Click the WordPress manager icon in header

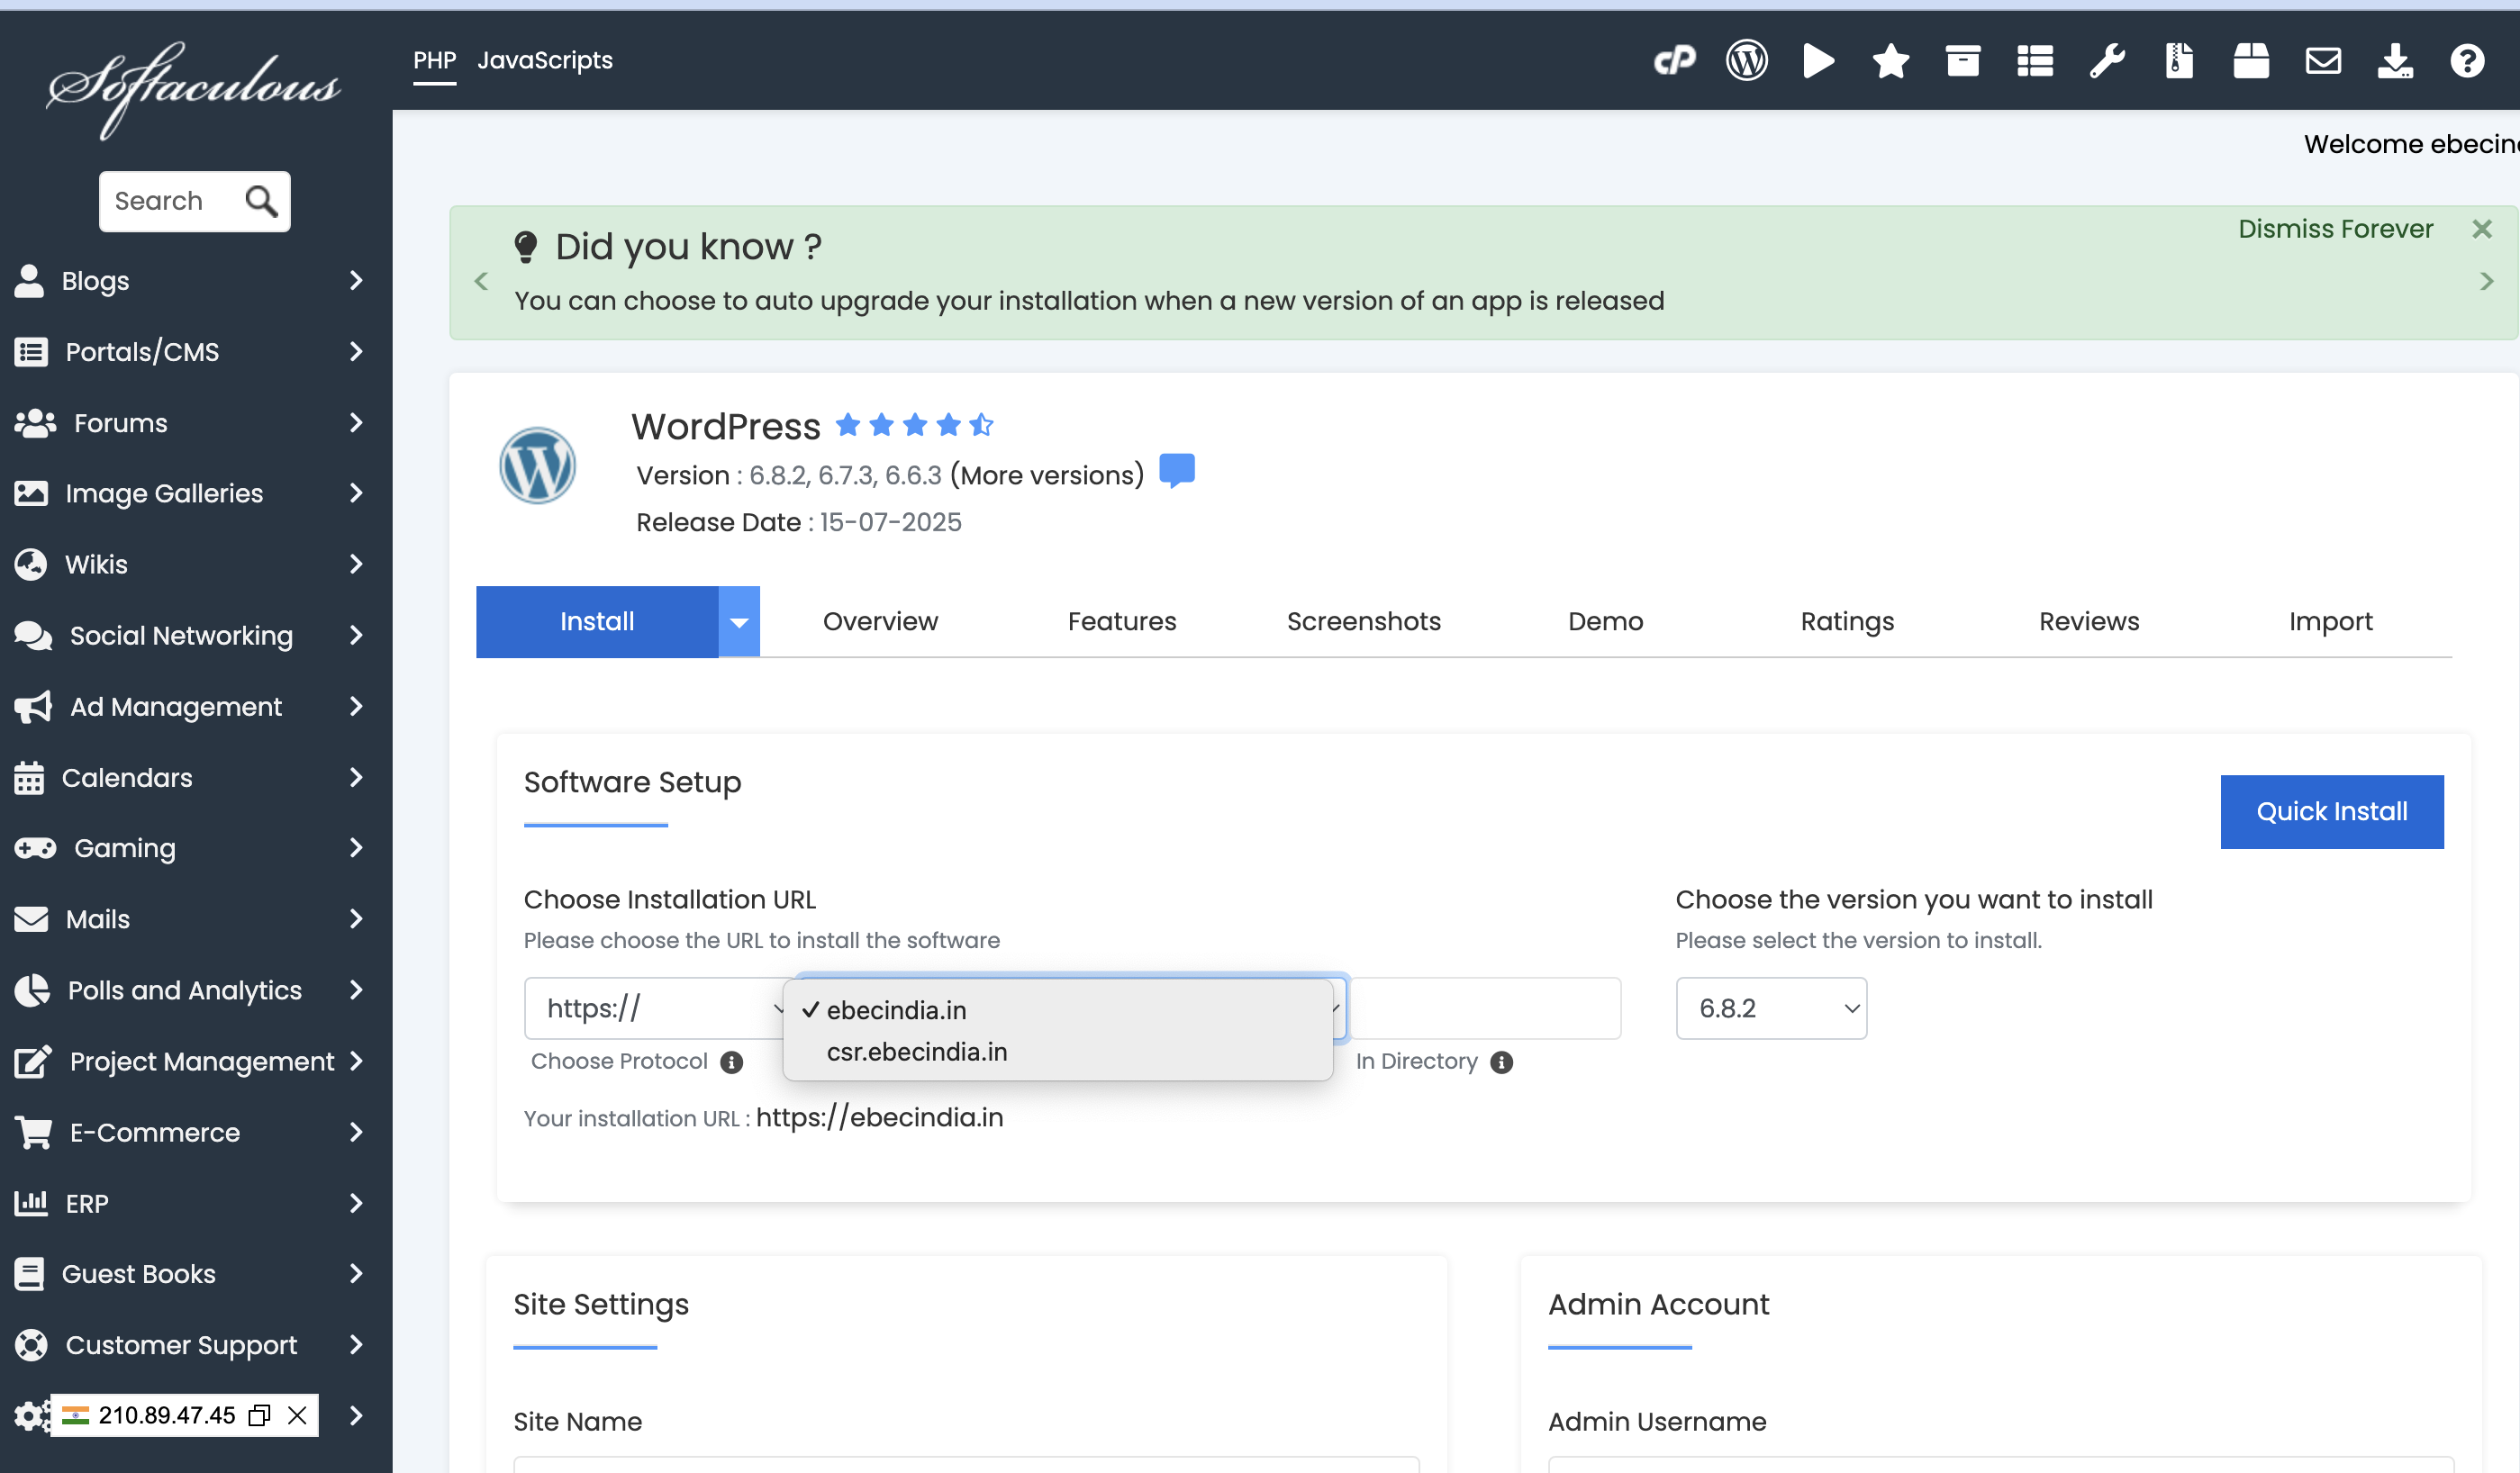1746,61
